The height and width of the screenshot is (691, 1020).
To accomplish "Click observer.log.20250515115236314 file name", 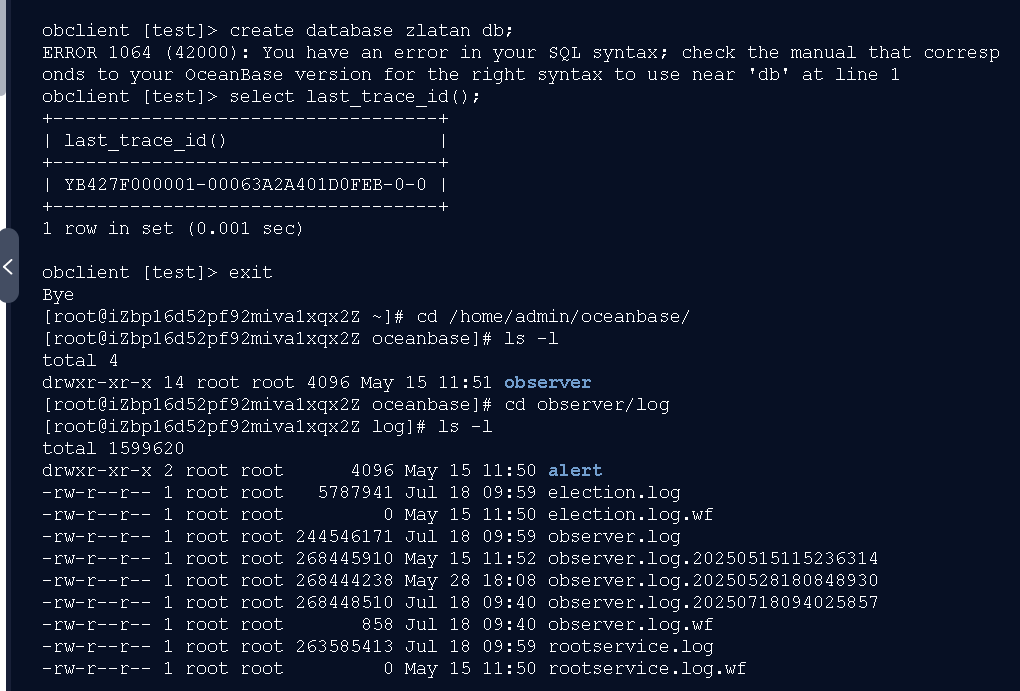I will (x=713, y=559).
